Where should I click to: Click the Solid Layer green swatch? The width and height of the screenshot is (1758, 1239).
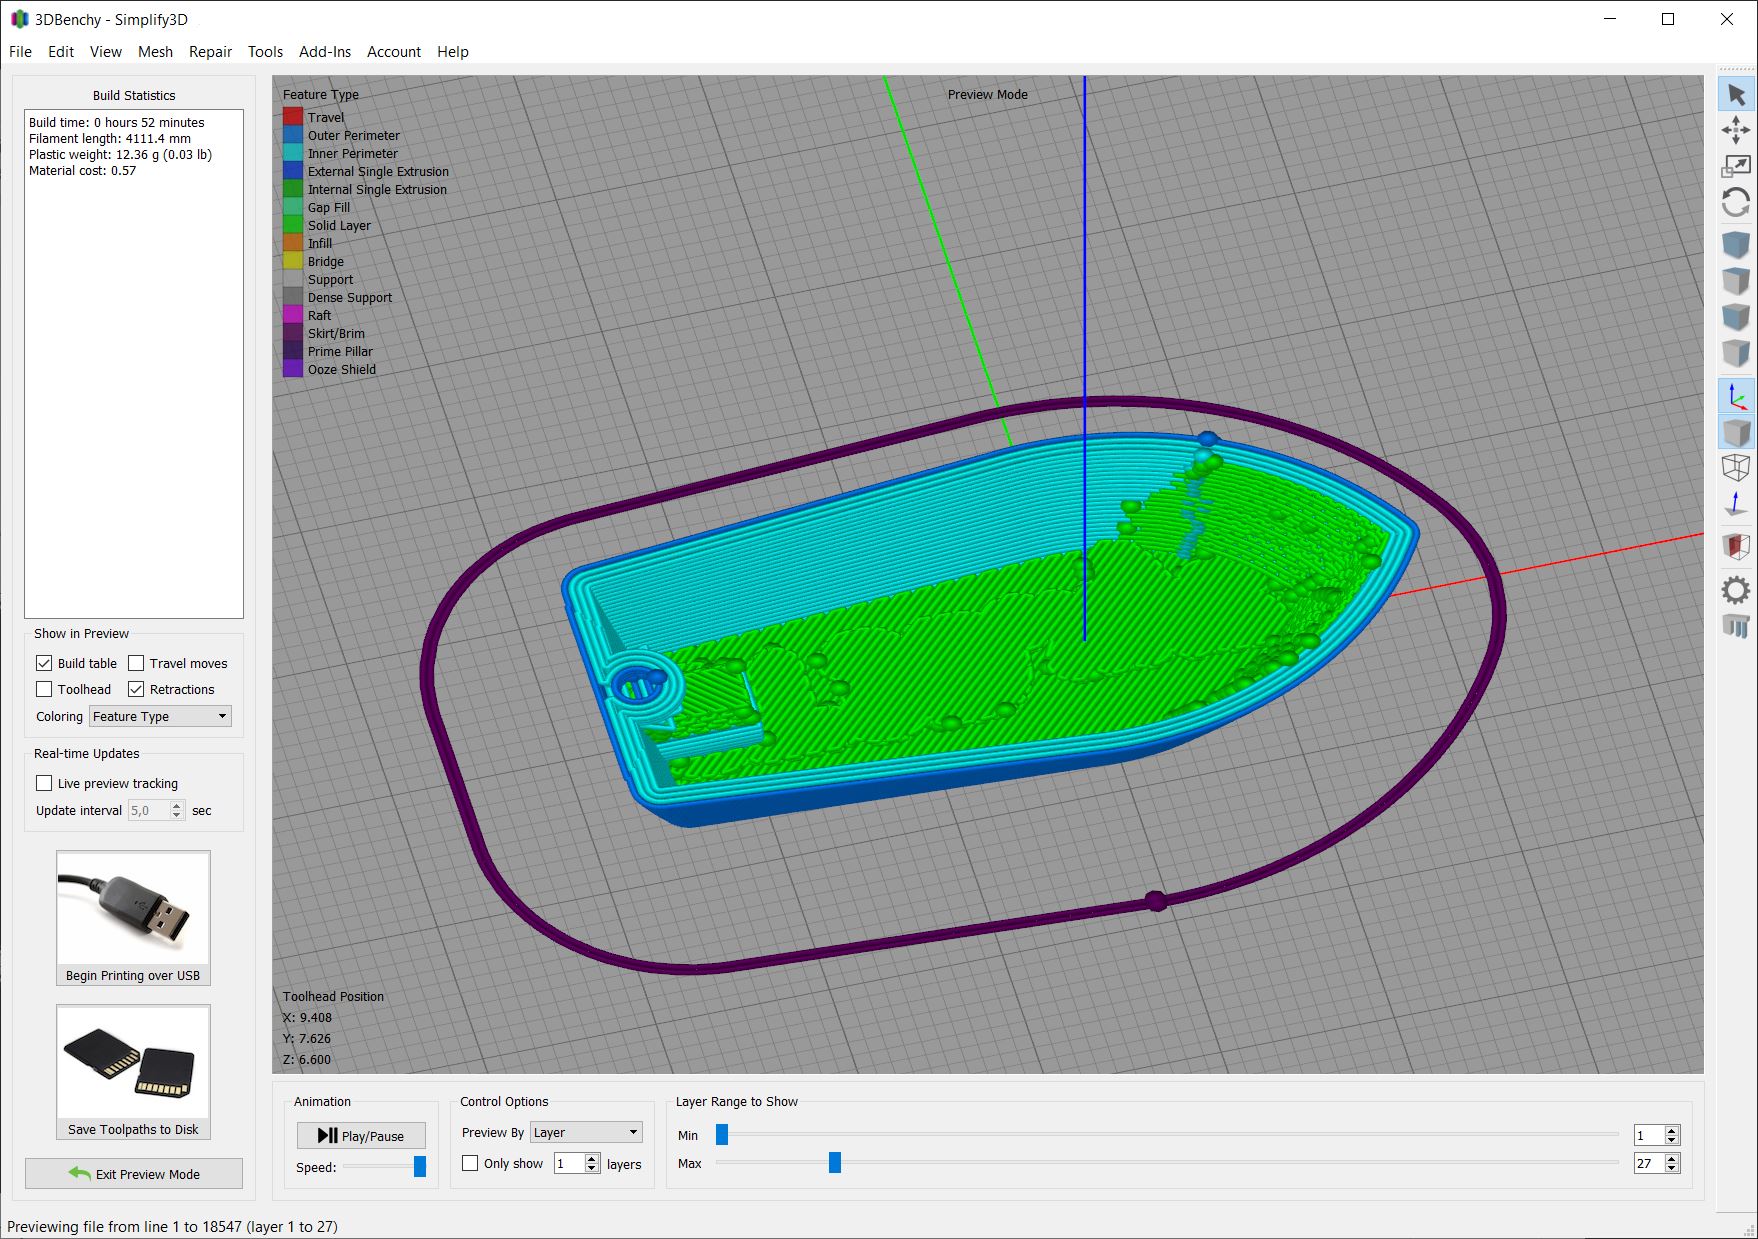click(x=292, y=225)
